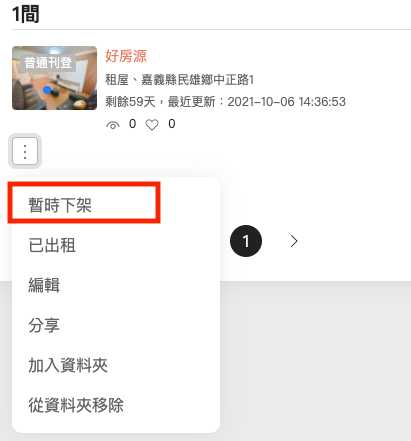Click the heart favorites icon
The image size is (411, 441).
[x=152, y=125]
